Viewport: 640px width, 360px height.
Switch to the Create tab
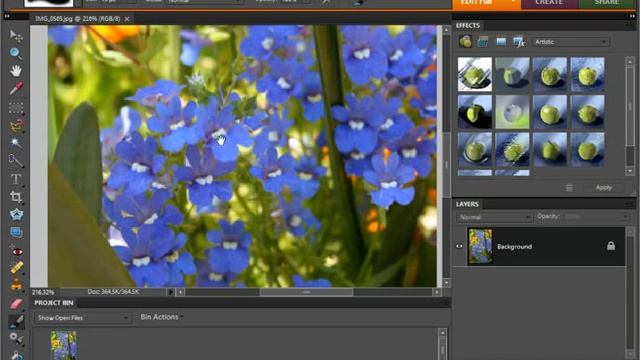pos(549,3)
